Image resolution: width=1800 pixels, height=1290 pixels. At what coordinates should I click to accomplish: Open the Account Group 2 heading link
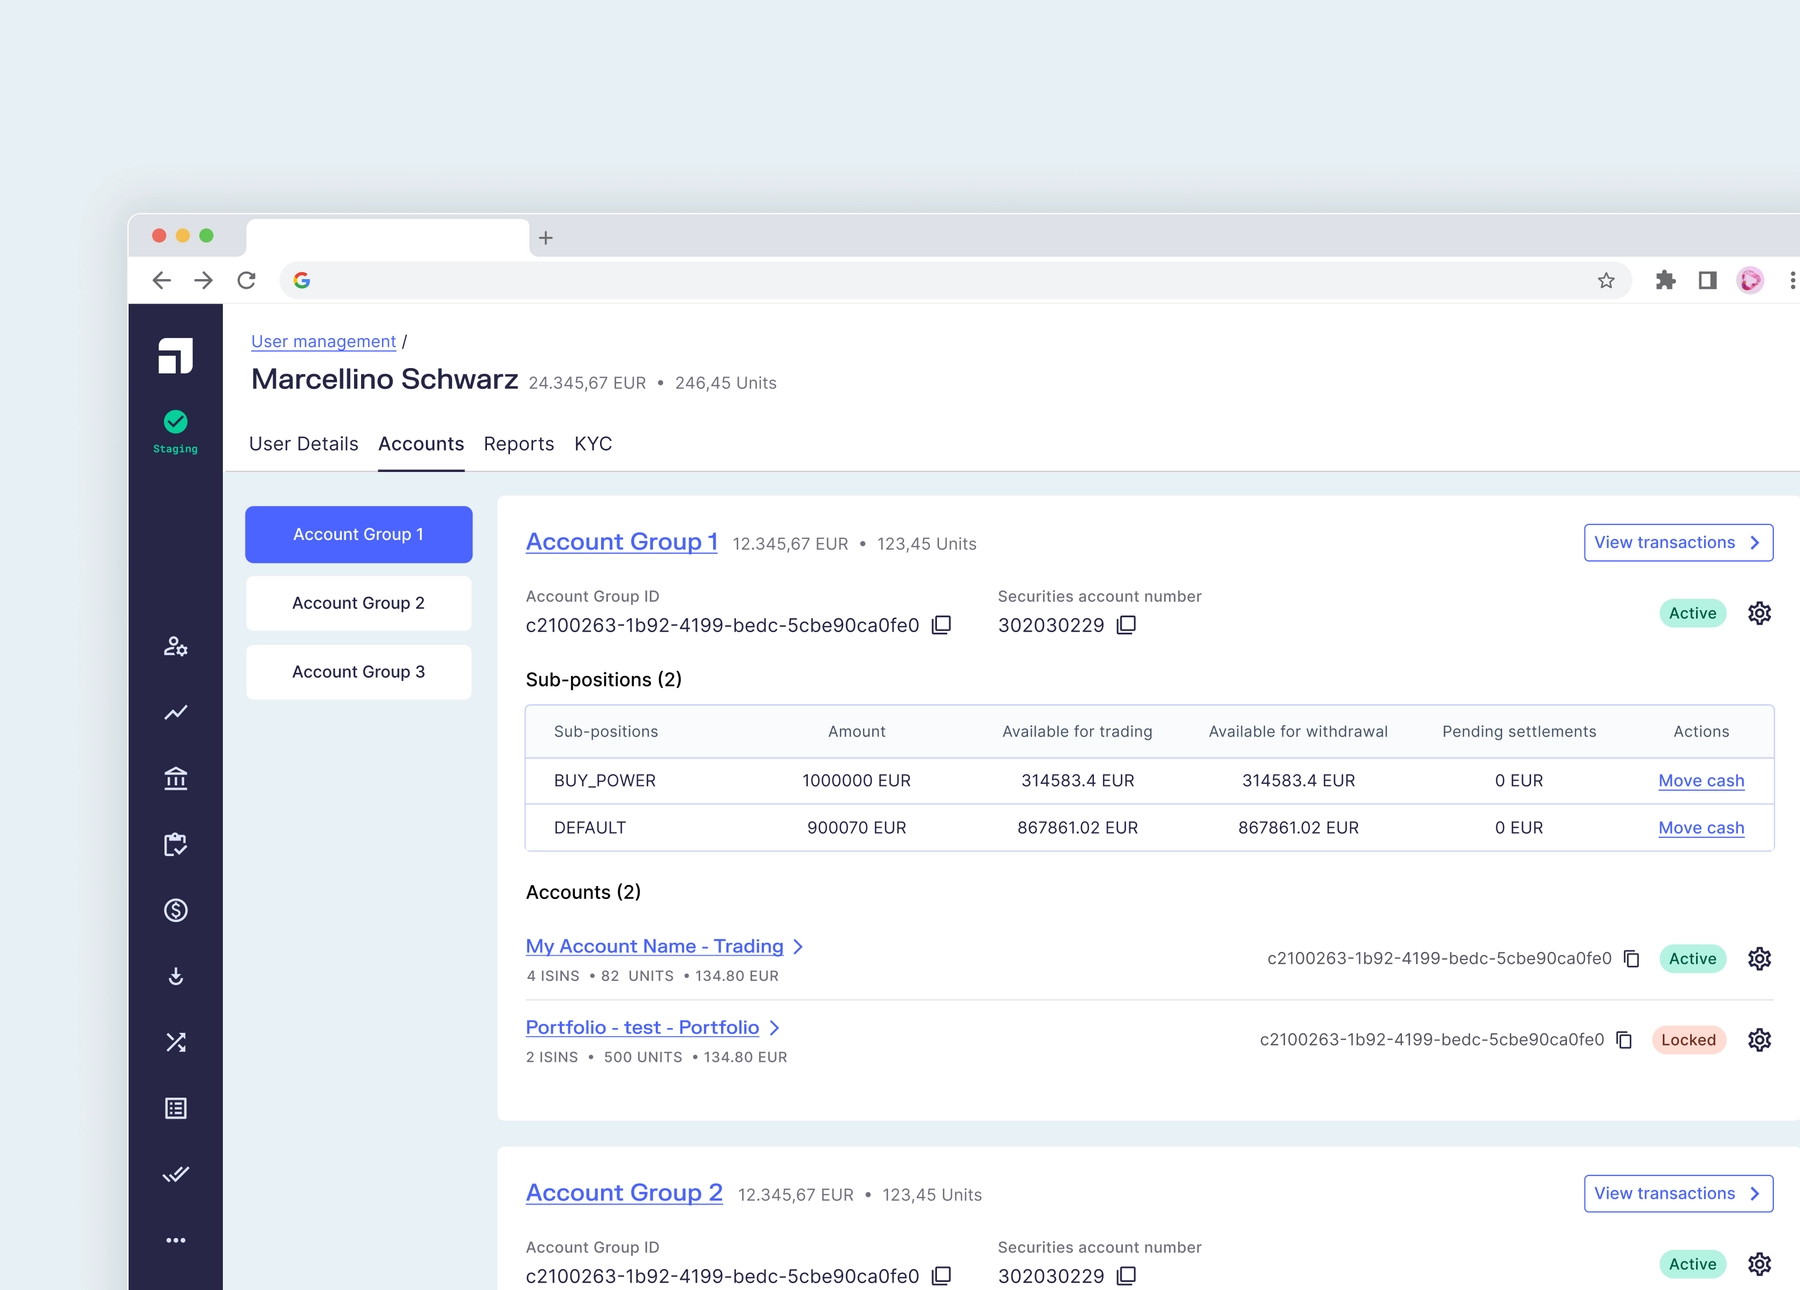pyautogui.click(x=624, y=1193)
